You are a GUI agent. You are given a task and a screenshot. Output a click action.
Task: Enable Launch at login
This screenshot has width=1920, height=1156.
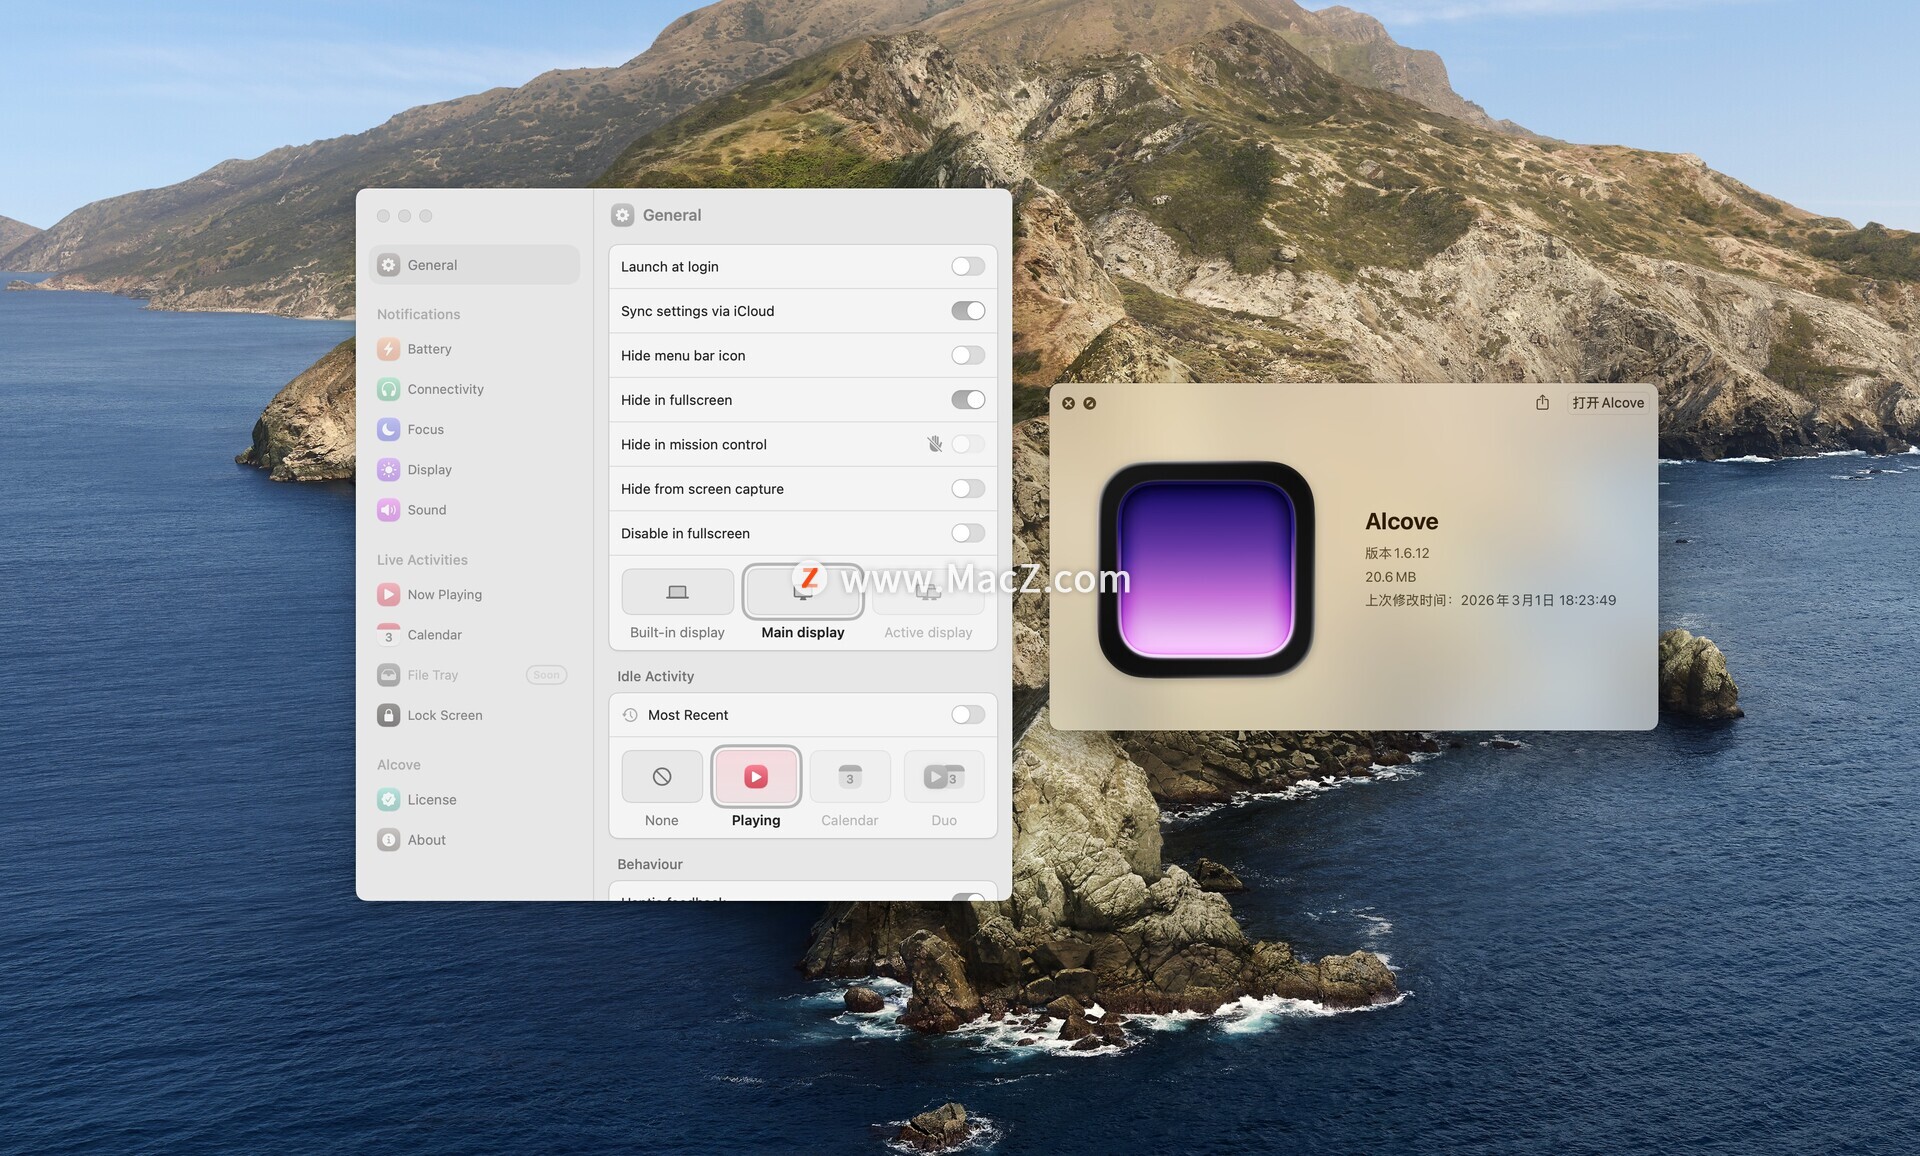point(967,266)
